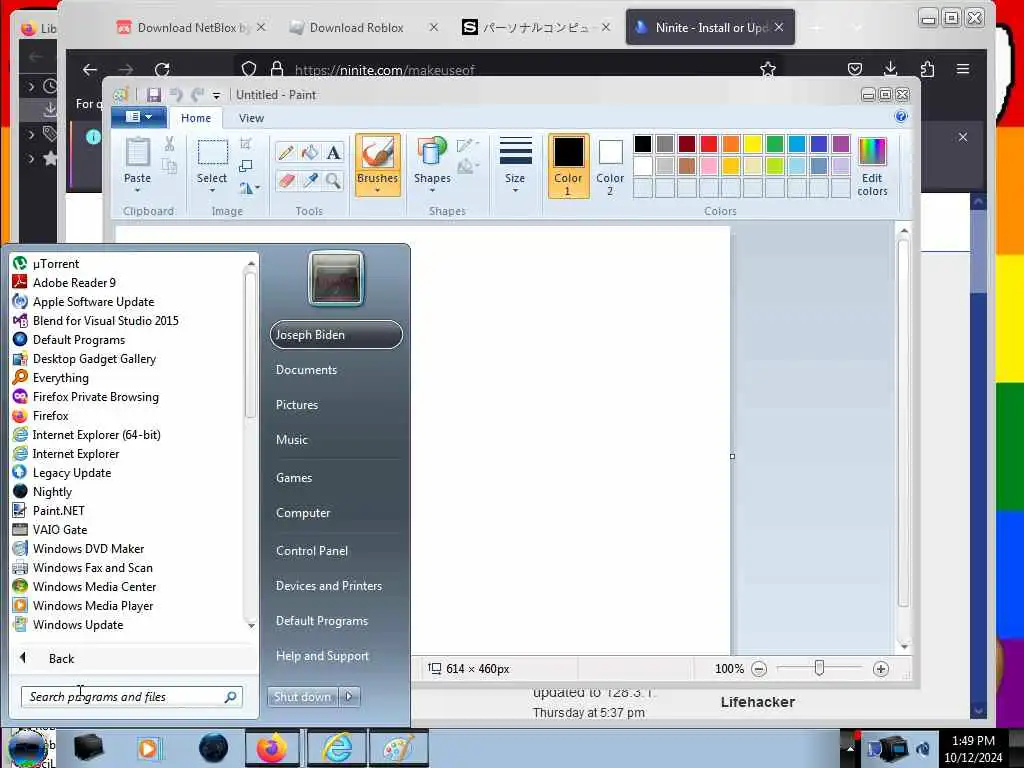Viewport: 1024px width, 768px height.
Task: Open Devices and Printers from Start menu
Action: (328, 586)
